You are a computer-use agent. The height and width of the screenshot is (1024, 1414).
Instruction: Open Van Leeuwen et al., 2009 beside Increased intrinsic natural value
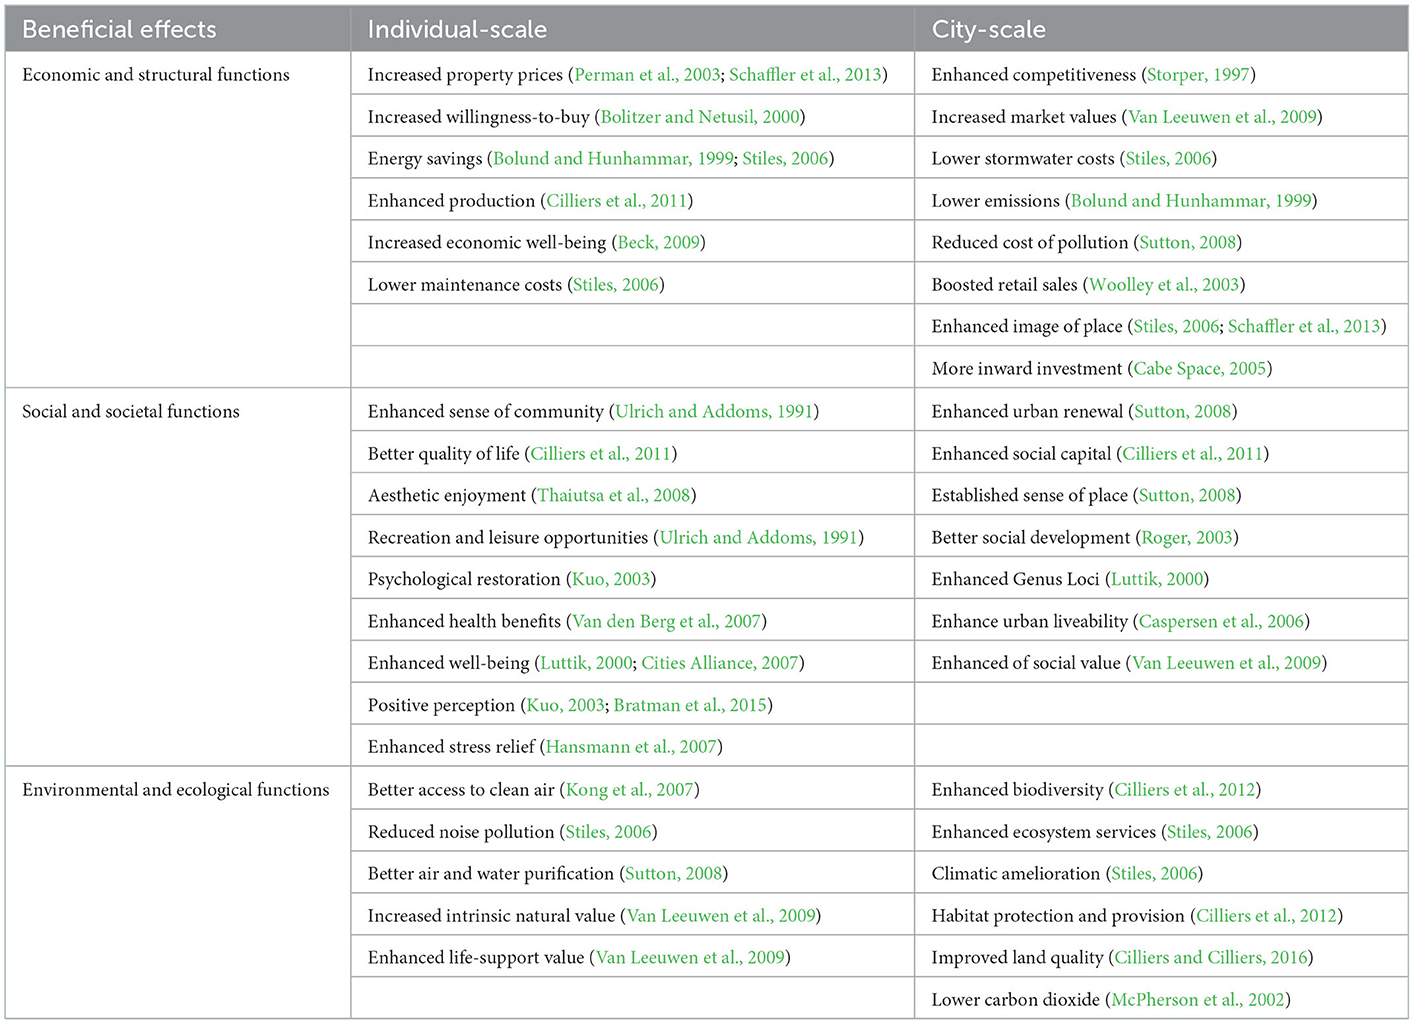coord(722,916)
